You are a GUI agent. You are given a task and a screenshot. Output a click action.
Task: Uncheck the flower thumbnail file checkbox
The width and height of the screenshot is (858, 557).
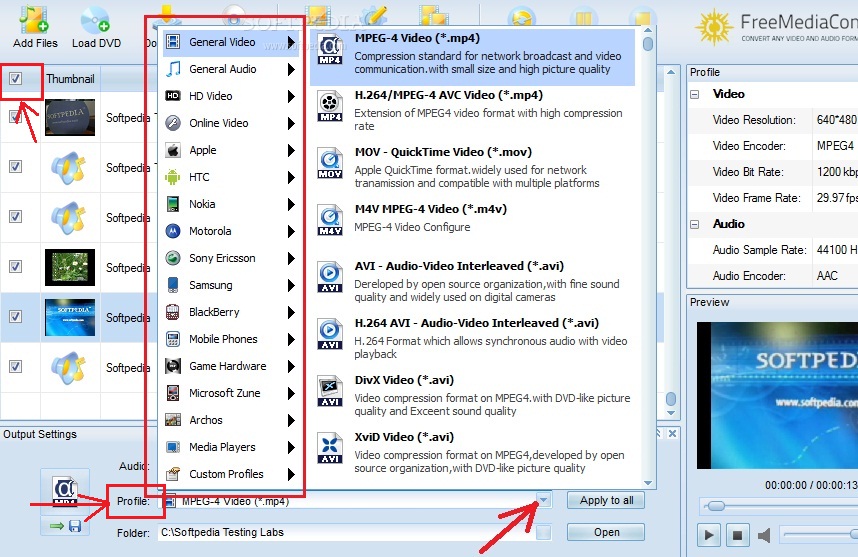[15, 266]
